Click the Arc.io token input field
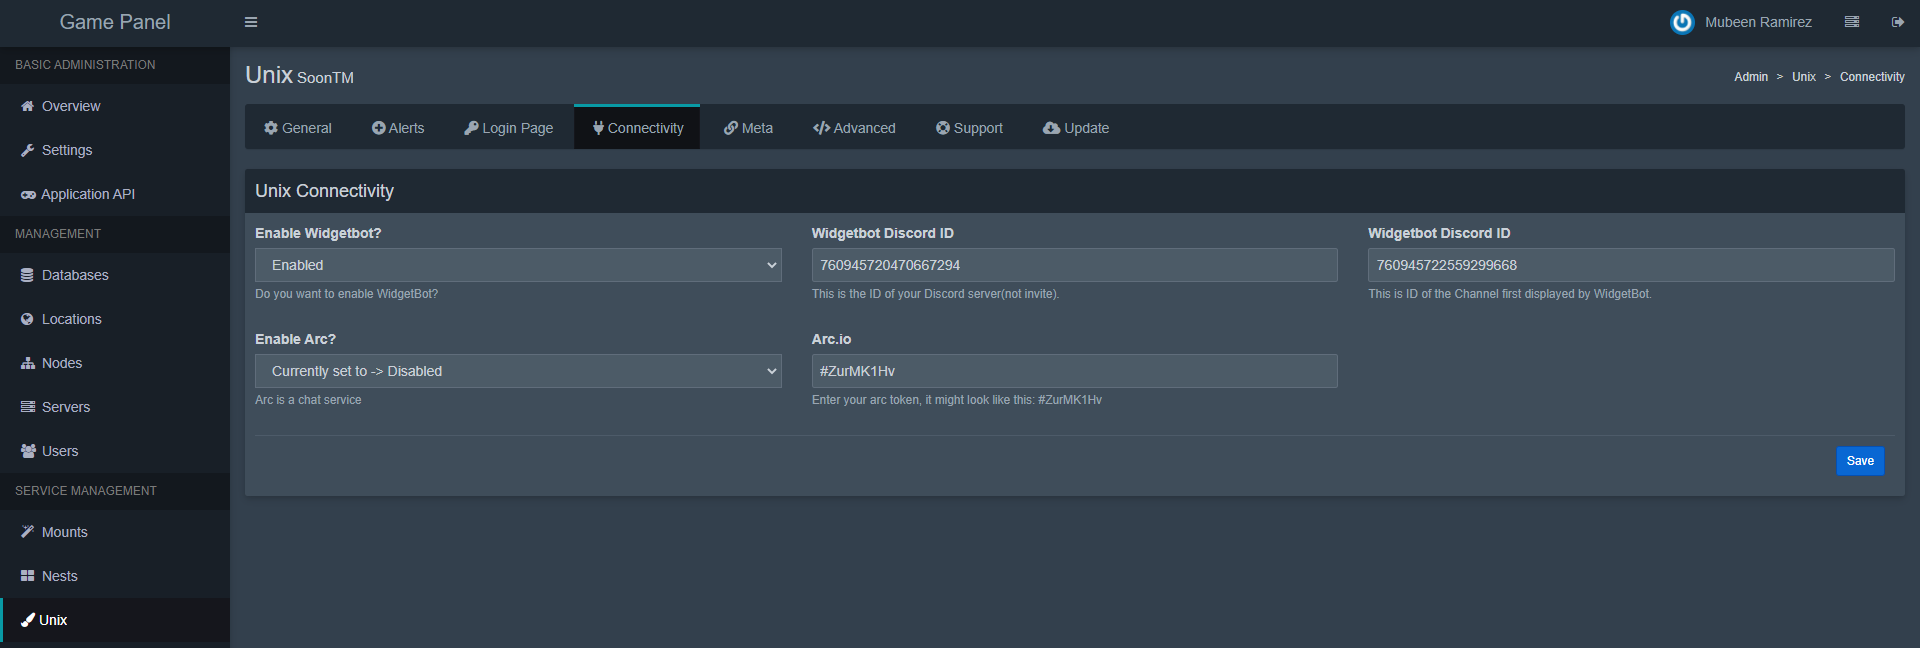Viewport: 1920px width, 648px height. tap(1074, 371)
